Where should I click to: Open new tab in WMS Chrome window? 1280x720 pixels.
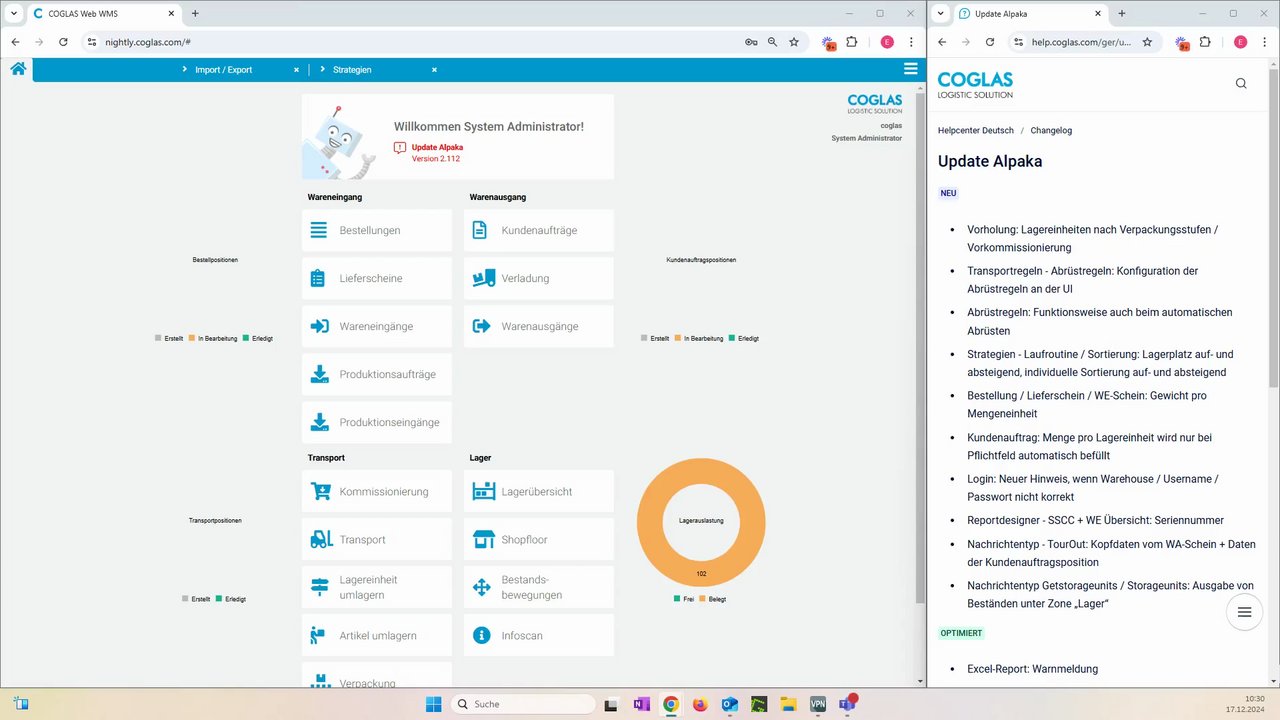tap(195, 13)
